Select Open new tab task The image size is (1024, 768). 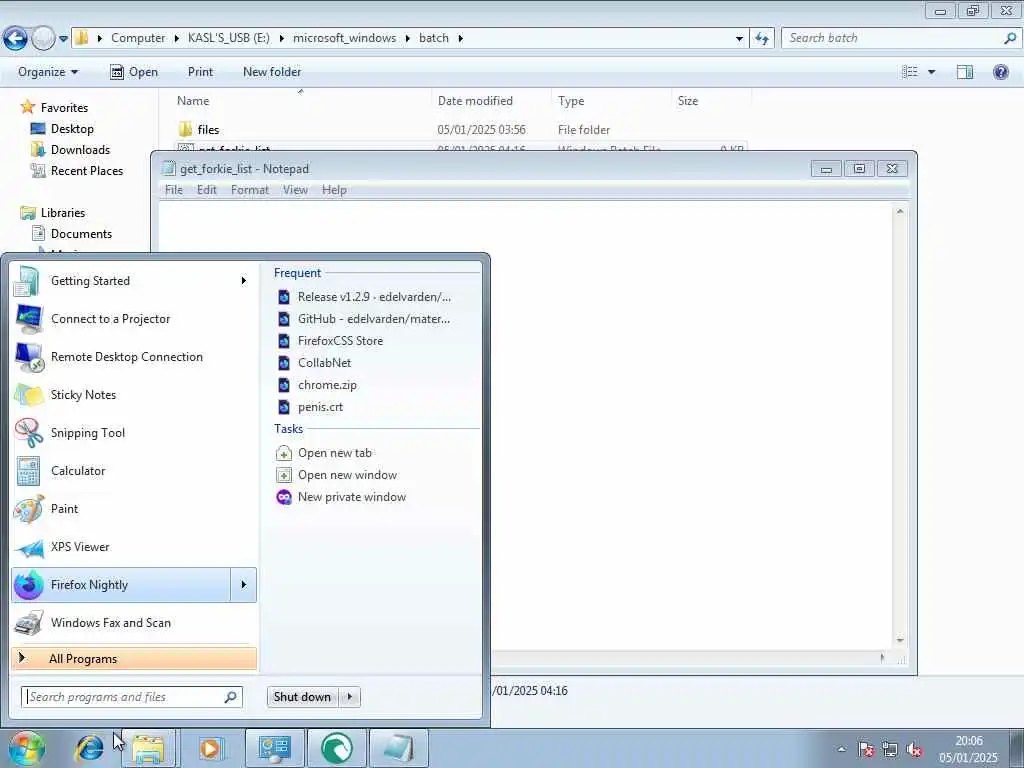[x=334, y=453]
